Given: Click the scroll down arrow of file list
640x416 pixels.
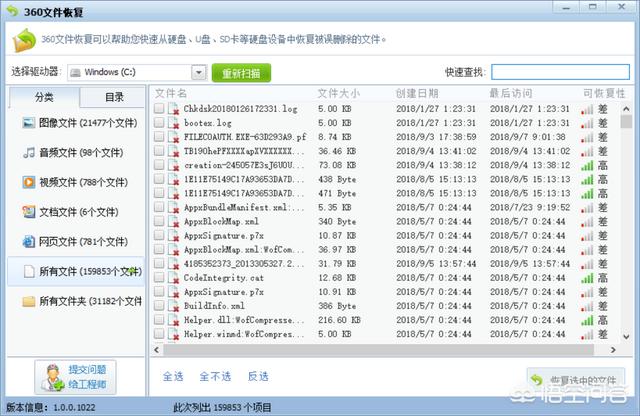Looking at the screenshot, I should click(626, 337).
